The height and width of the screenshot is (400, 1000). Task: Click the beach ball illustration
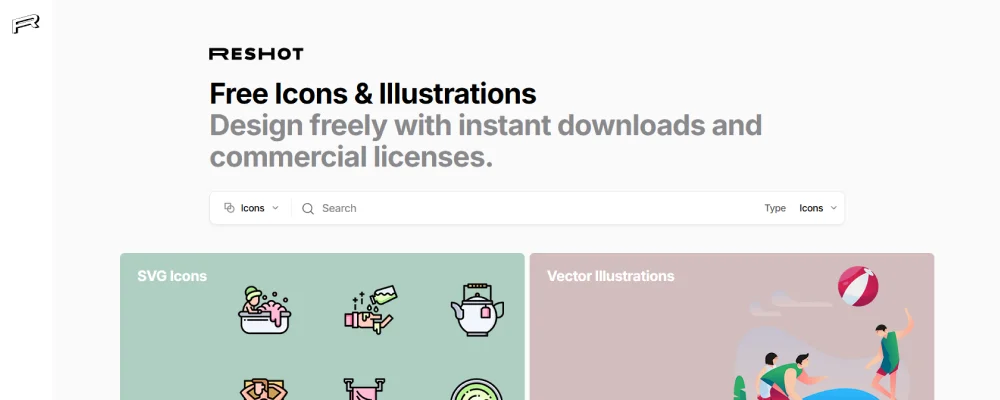pos(858,286)
